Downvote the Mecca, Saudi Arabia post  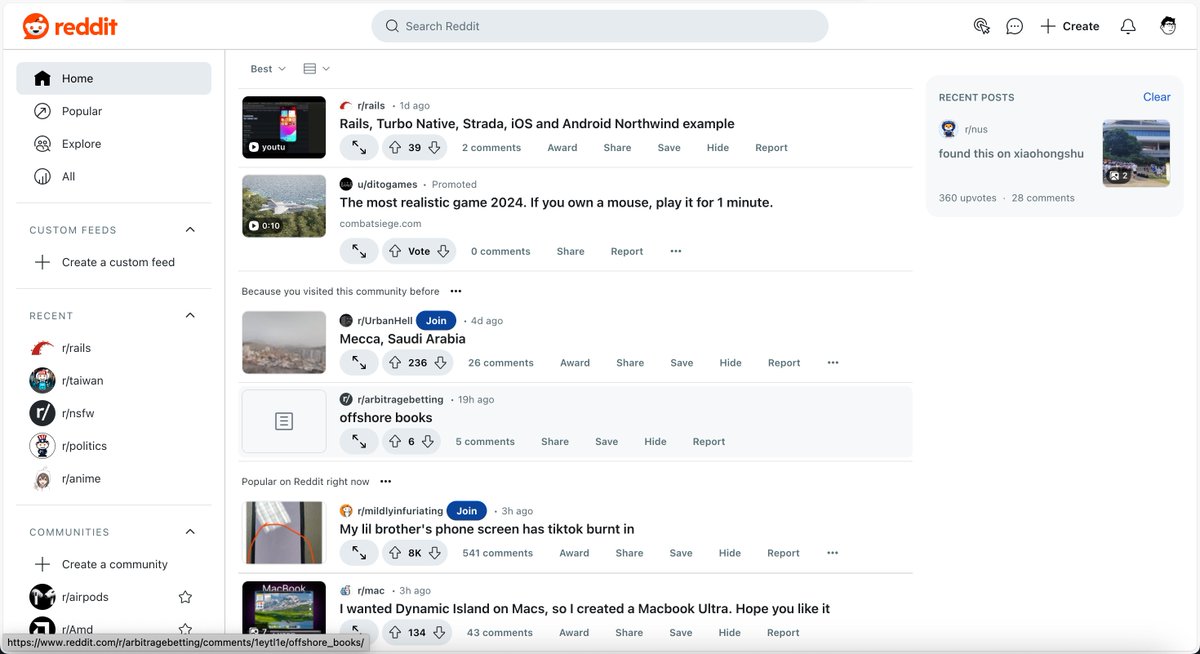click(440, 363)
